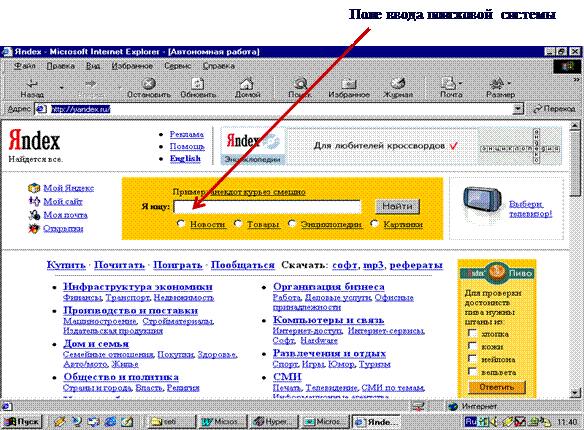Click the example query анекдот курьез смешно
Screen dimensions: 584x430
click(257, 192)
